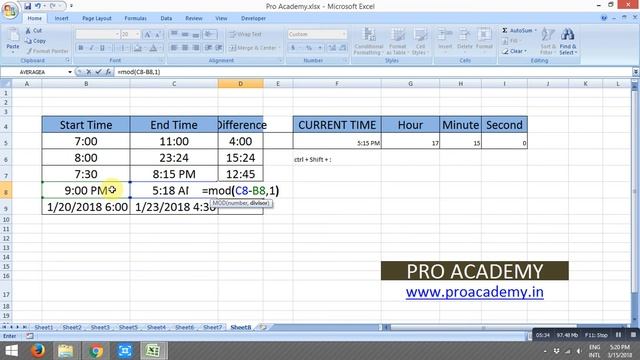Viewport: 640px width, 360px height.
Task: Expand the Paste dropdown arrow
Action: 13,52
